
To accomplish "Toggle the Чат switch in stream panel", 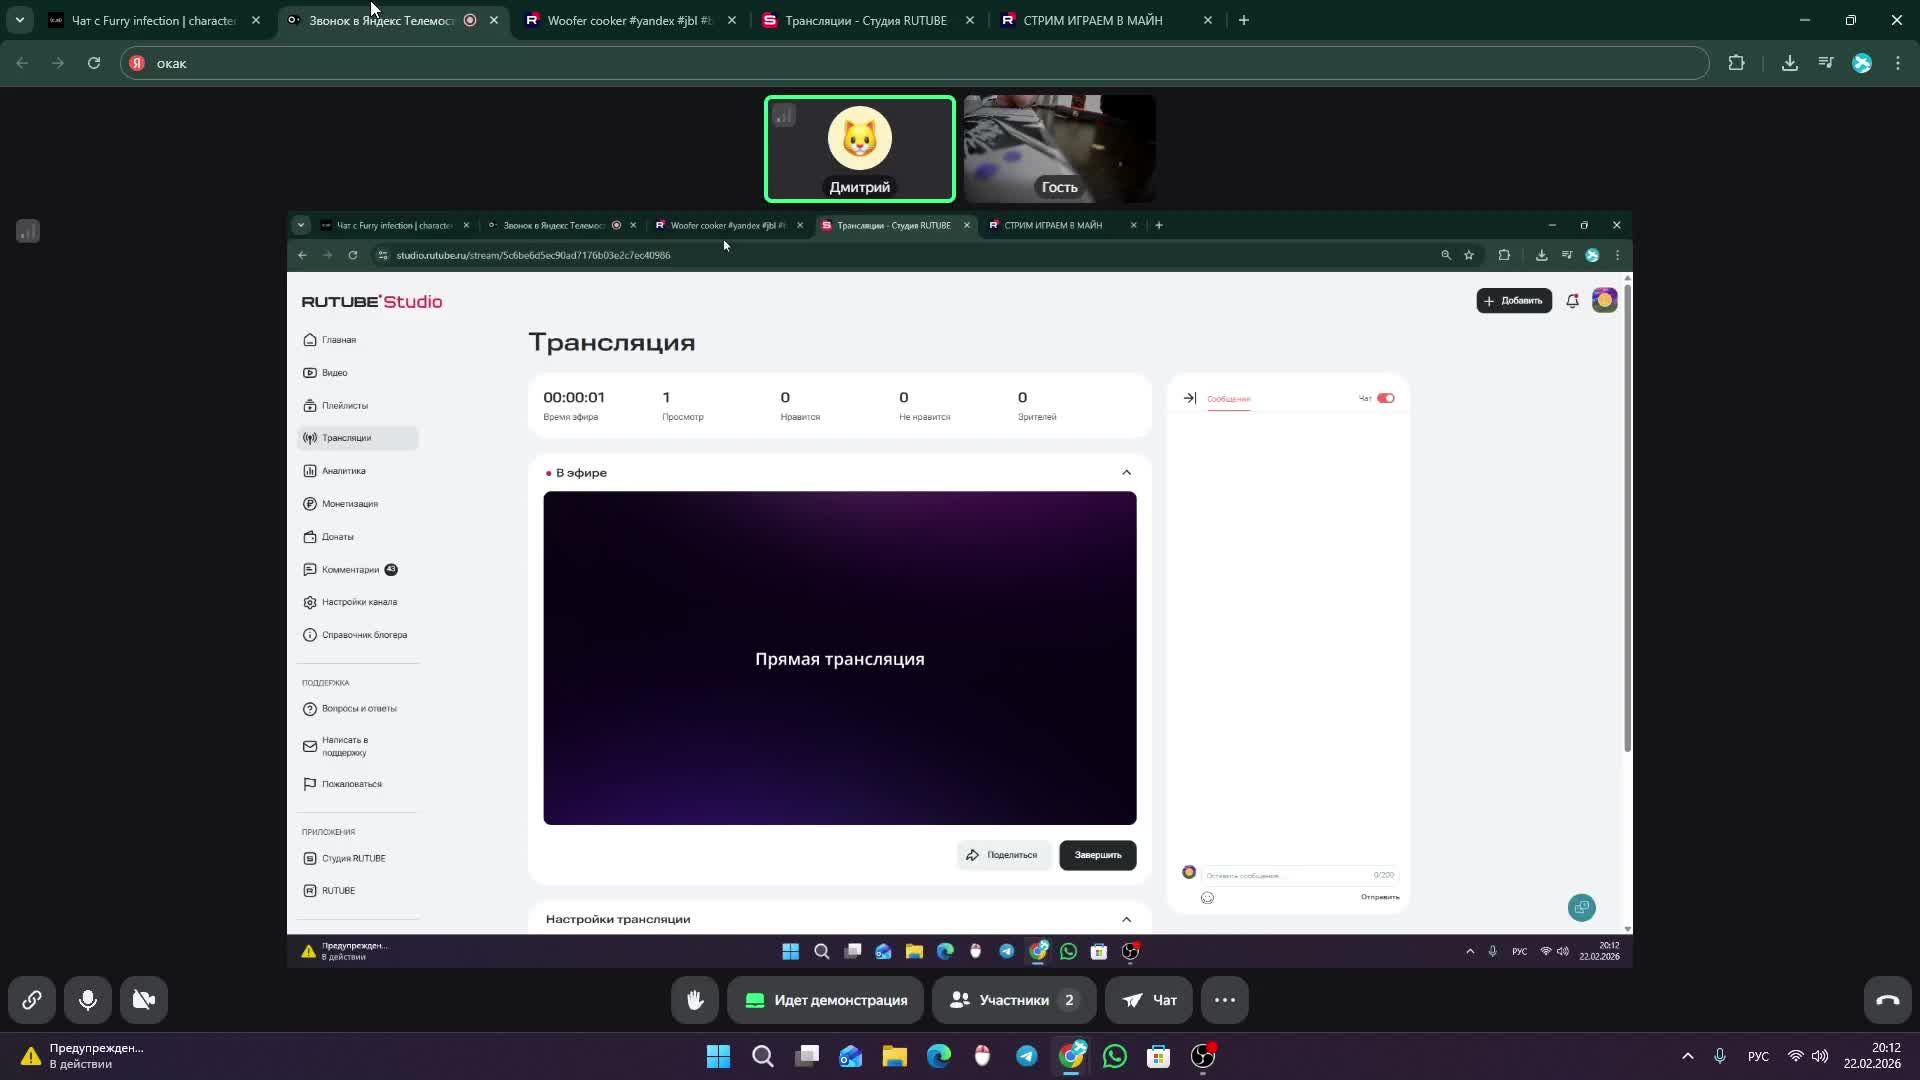I will point(1385,398).
